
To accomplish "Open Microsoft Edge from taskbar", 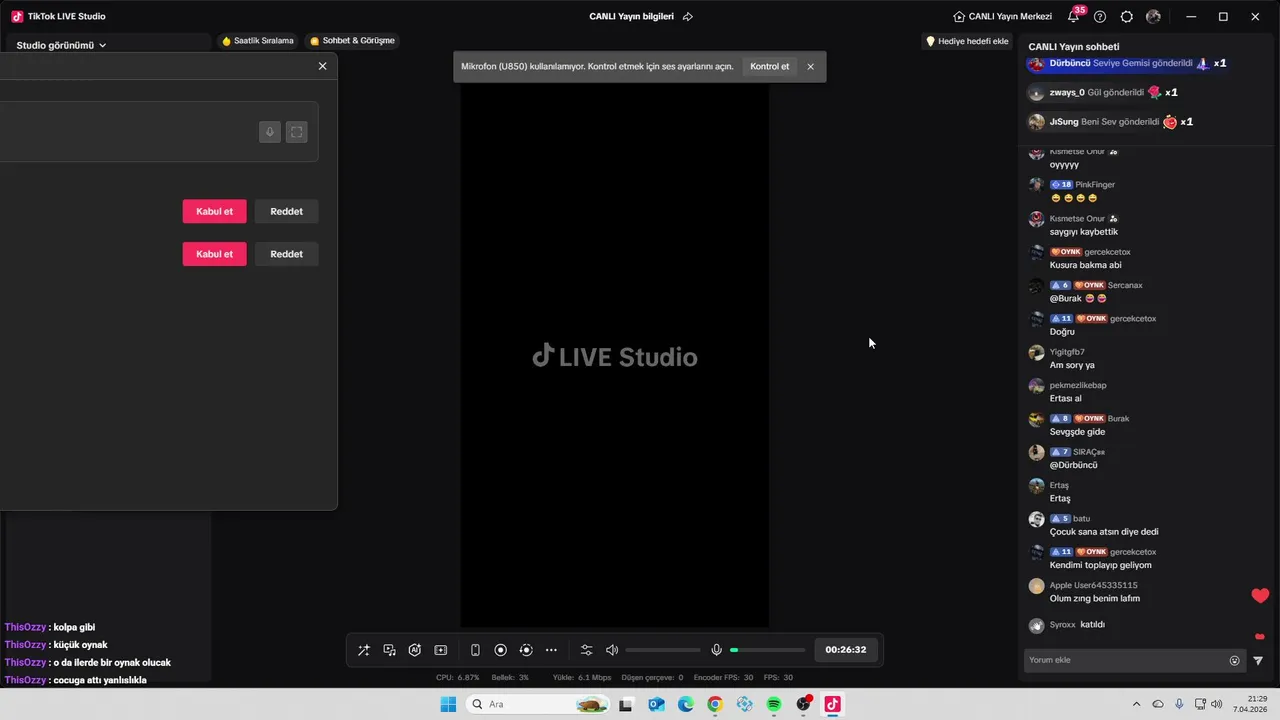I will coord(686,704).
